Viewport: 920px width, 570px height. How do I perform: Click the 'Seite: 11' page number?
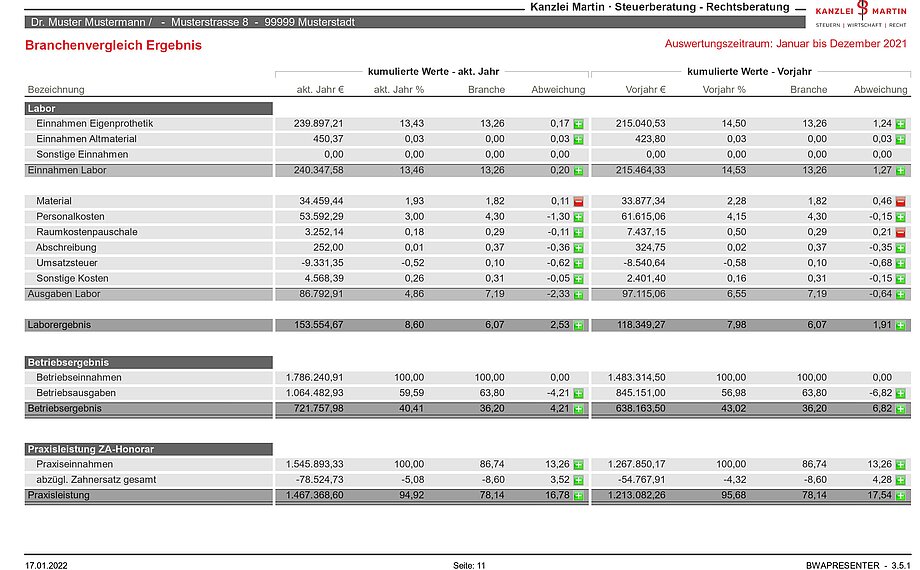[x=469, y=566]
